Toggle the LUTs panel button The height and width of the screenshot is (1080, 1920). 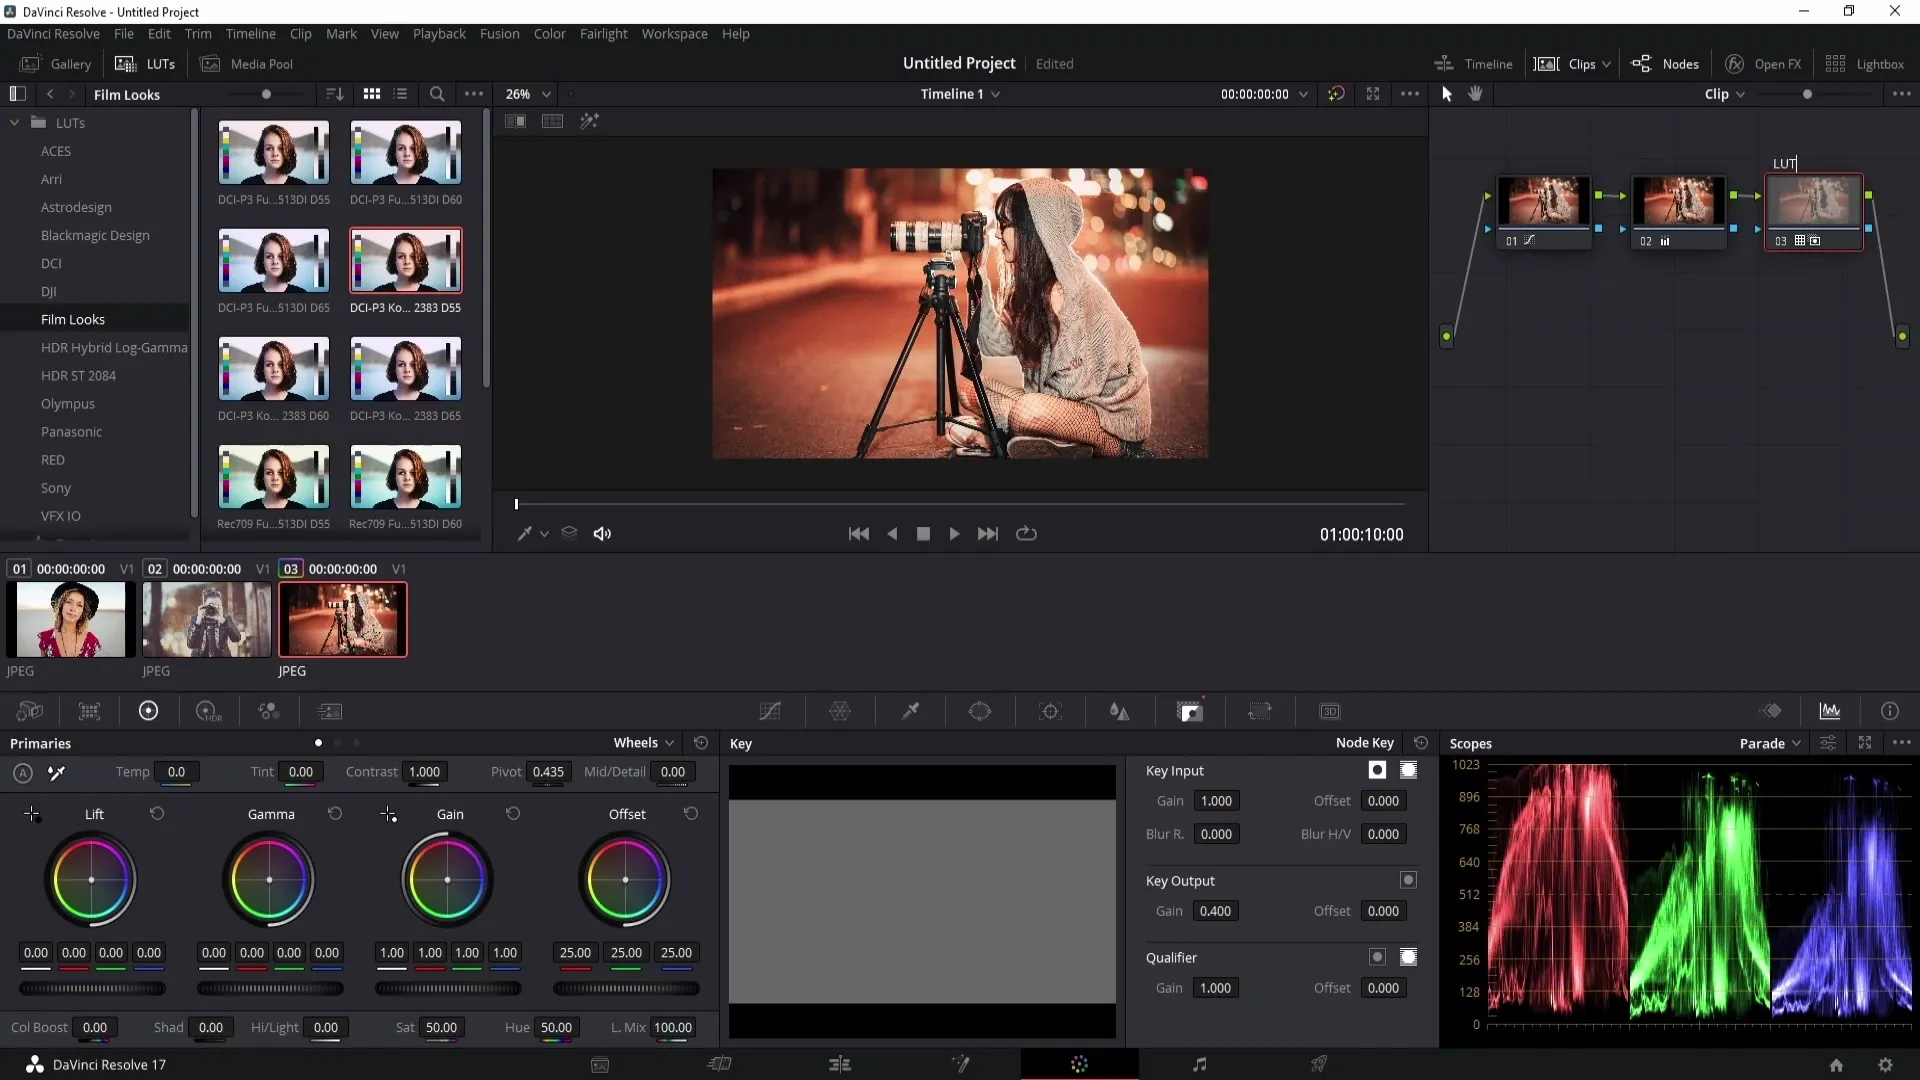coord(145,64)
